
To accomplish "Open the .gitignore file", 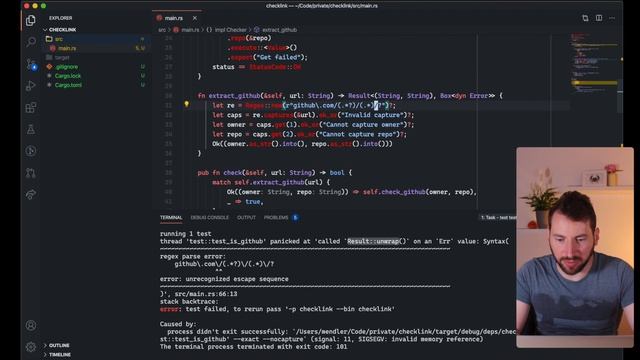I will 67,67.
